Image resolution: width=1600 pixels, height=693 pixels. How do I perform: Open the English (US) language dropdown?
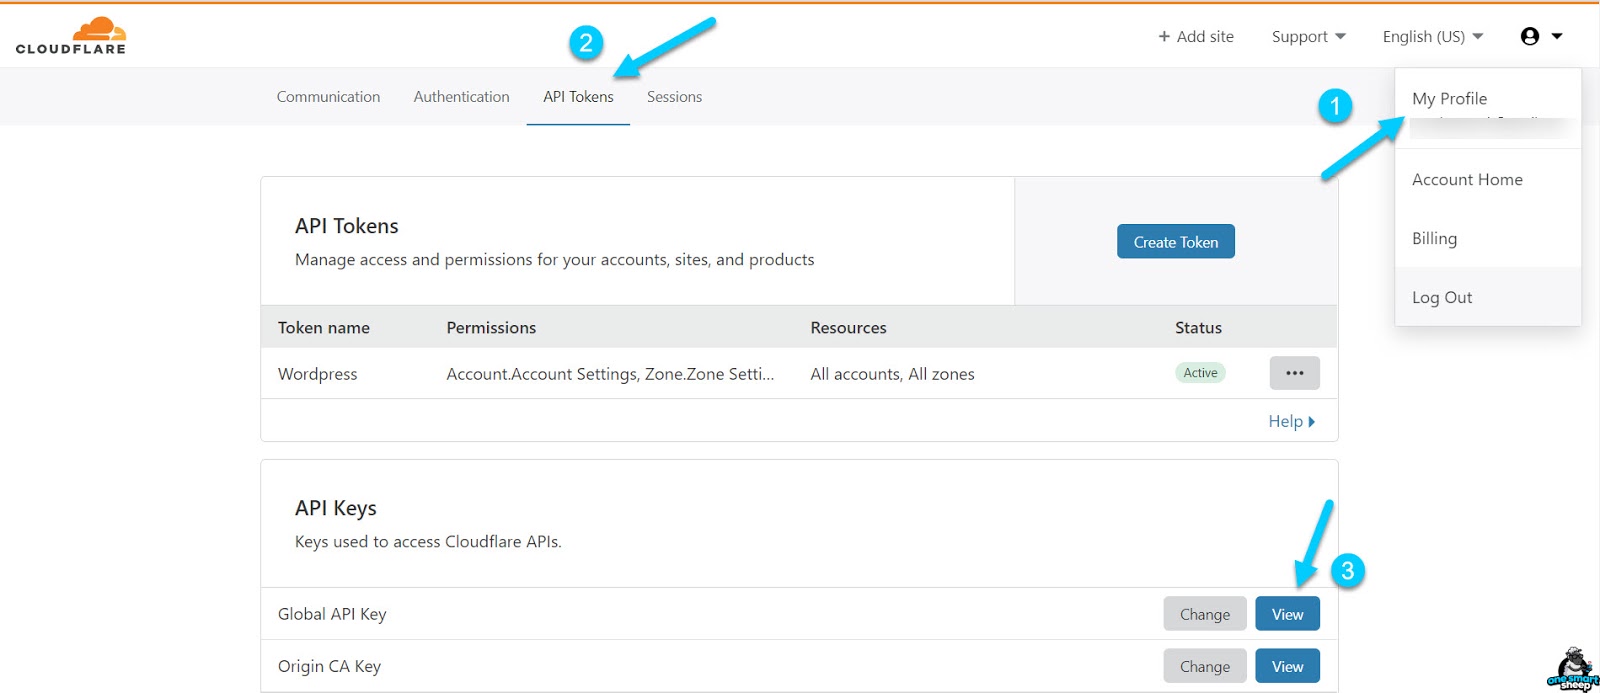(x=1432, y=36)
